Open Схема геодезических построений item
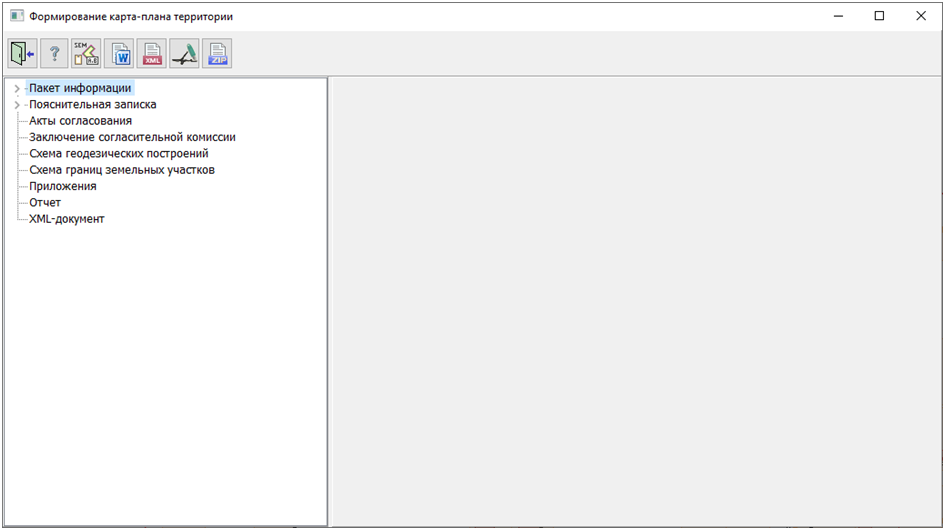This screenshot has width=945, height=530. (x=118, y=154)
